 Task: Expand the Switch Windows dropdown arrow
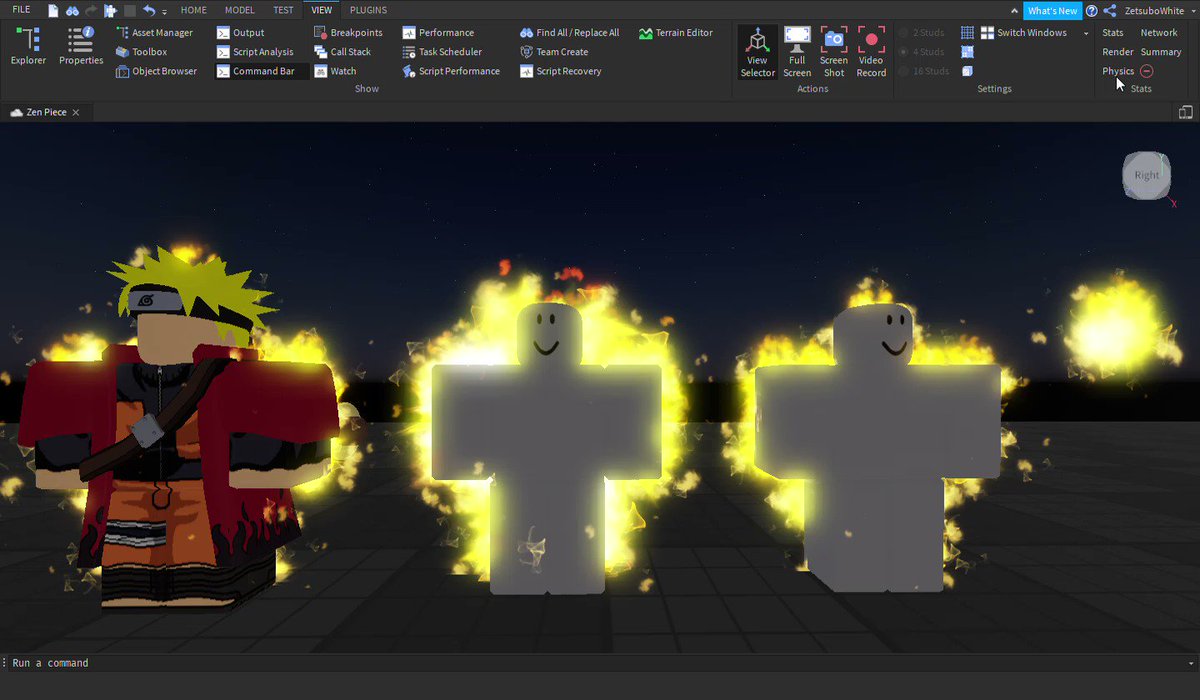1086,33
